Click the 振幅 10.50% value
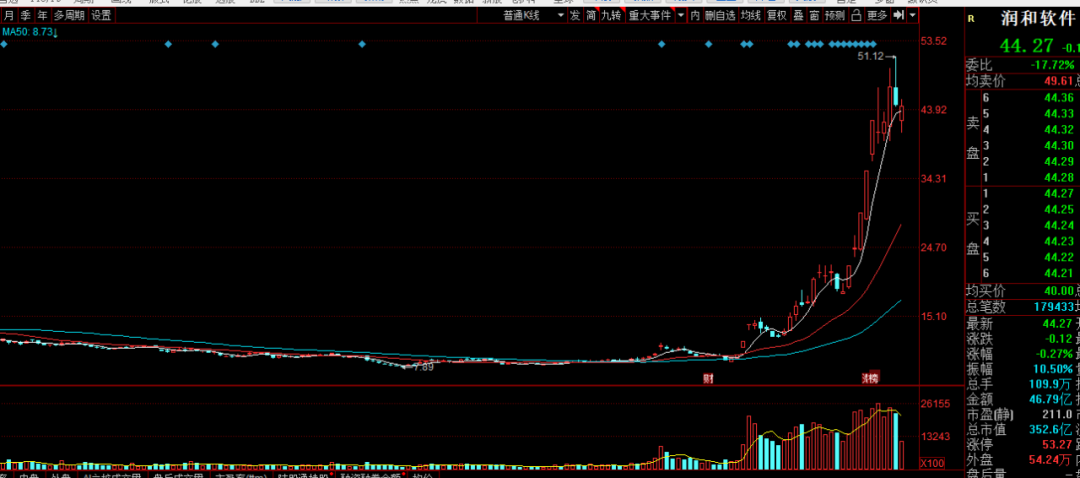Viewport: 1080px width, 478px height. [x=1055, y=370]
